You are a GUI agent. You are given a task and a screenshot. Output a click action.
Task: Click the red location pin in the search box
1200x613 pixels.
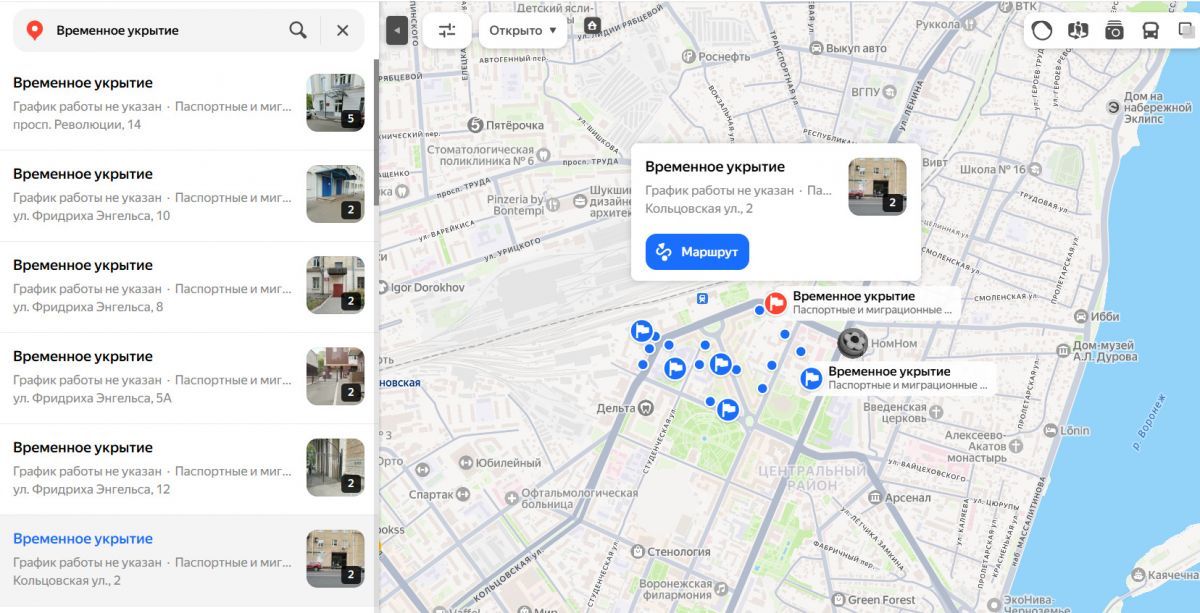[34, 31]
